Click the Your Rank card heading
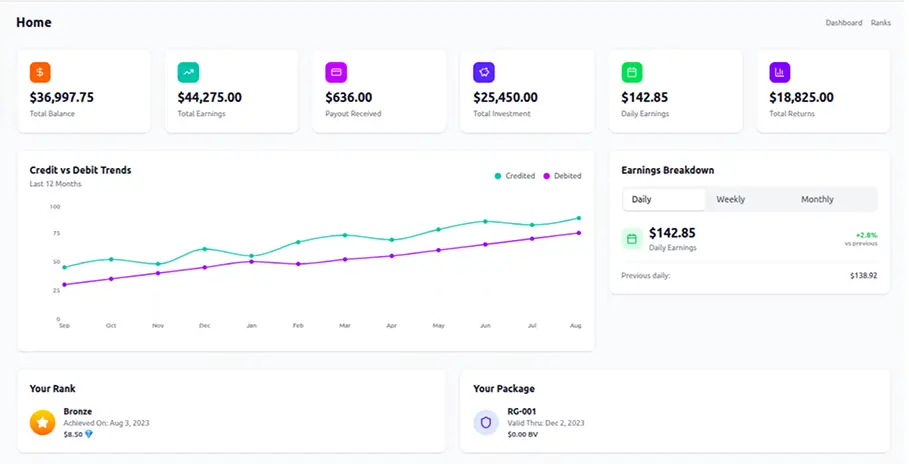The image size is (909, 464). tap(53, 389)
